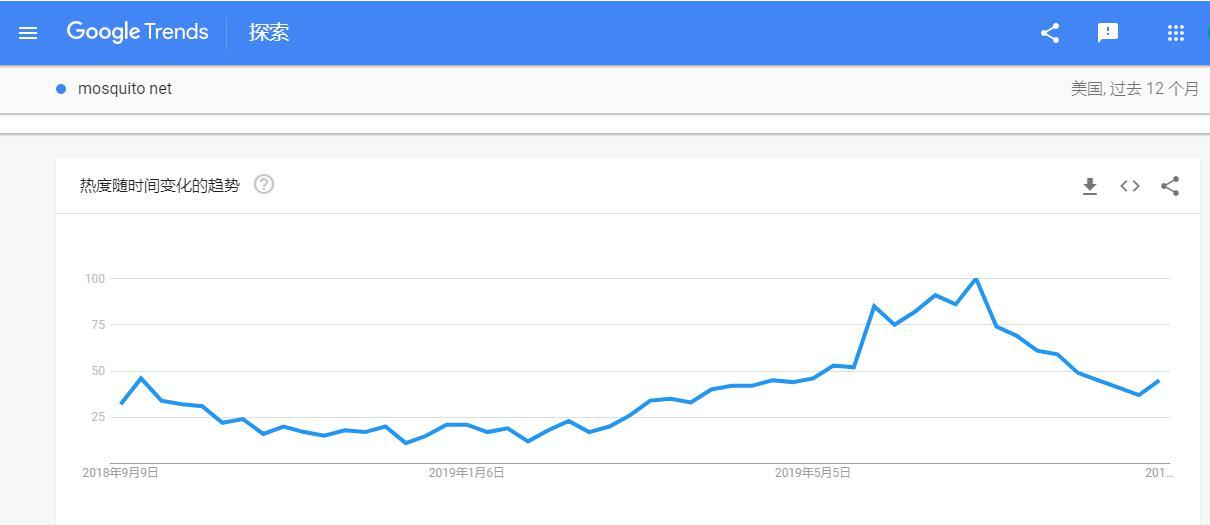Screen dimensions: 1210x525
Task: Click the 2019年5月5日 axis date label
Action: [812, 472]
